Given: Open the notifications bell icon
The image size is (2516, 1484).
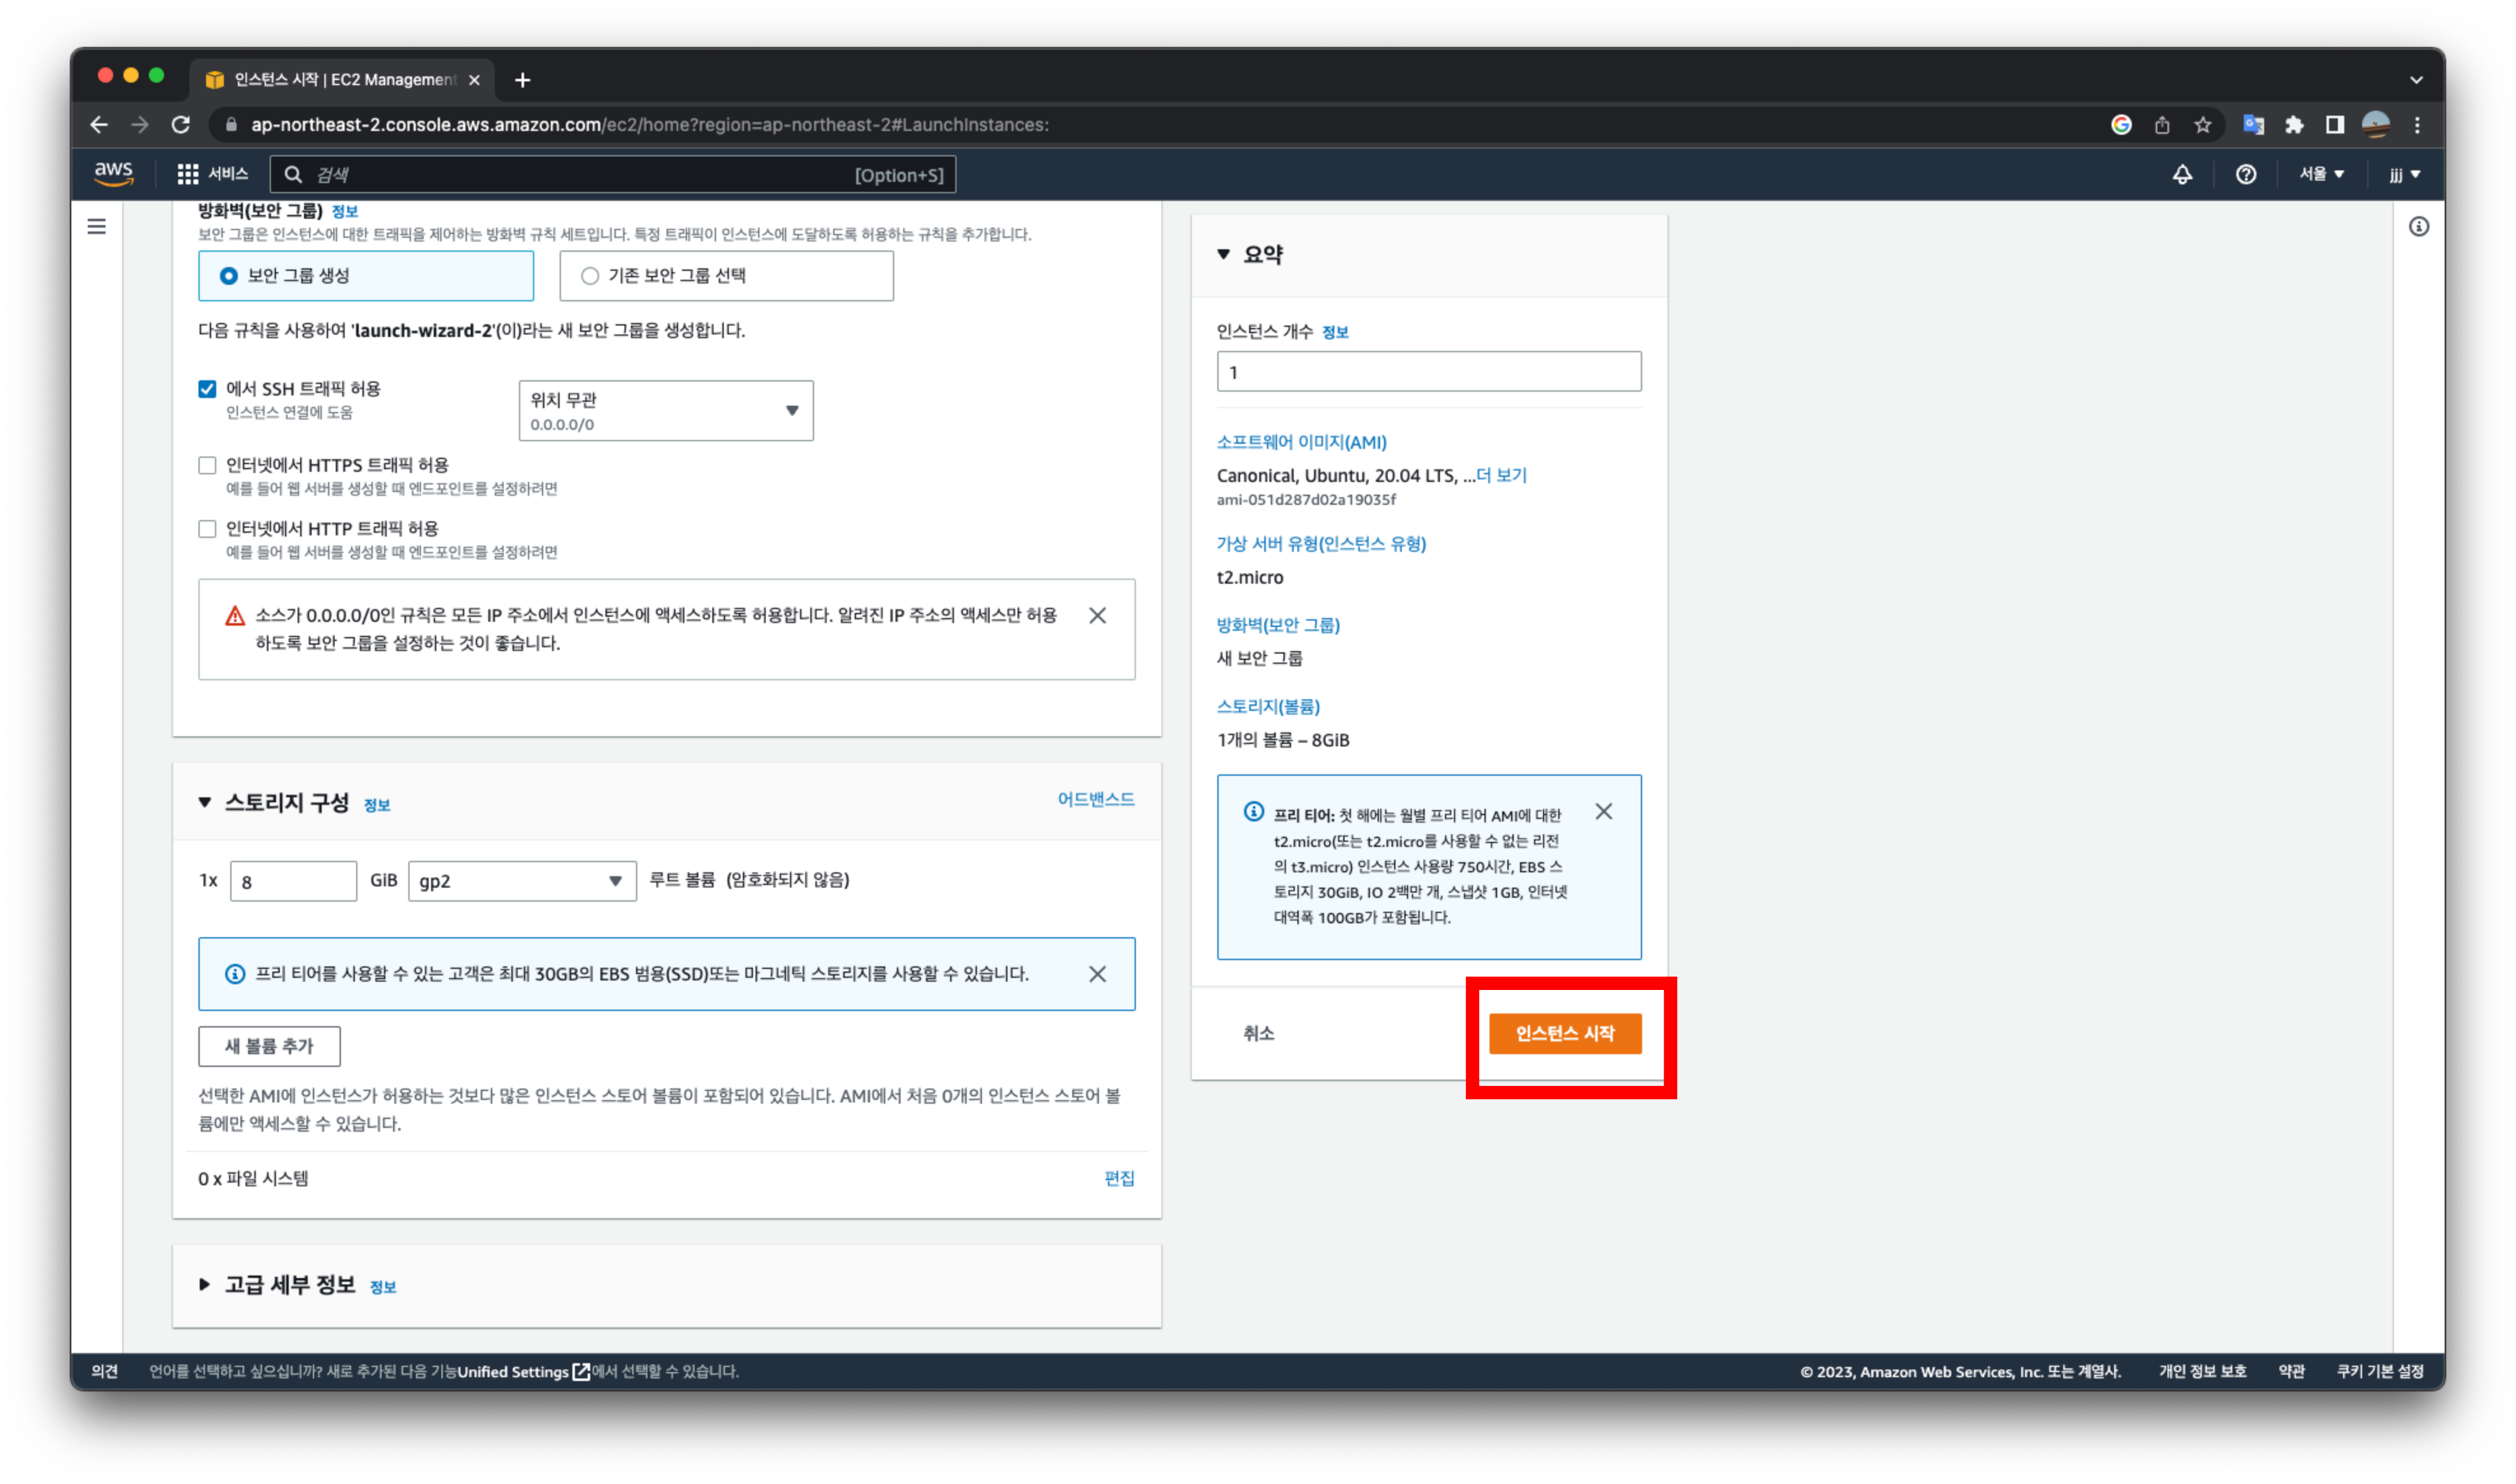Looking at the screenshot, I should pyautogui.click(x=2182, y=174).
